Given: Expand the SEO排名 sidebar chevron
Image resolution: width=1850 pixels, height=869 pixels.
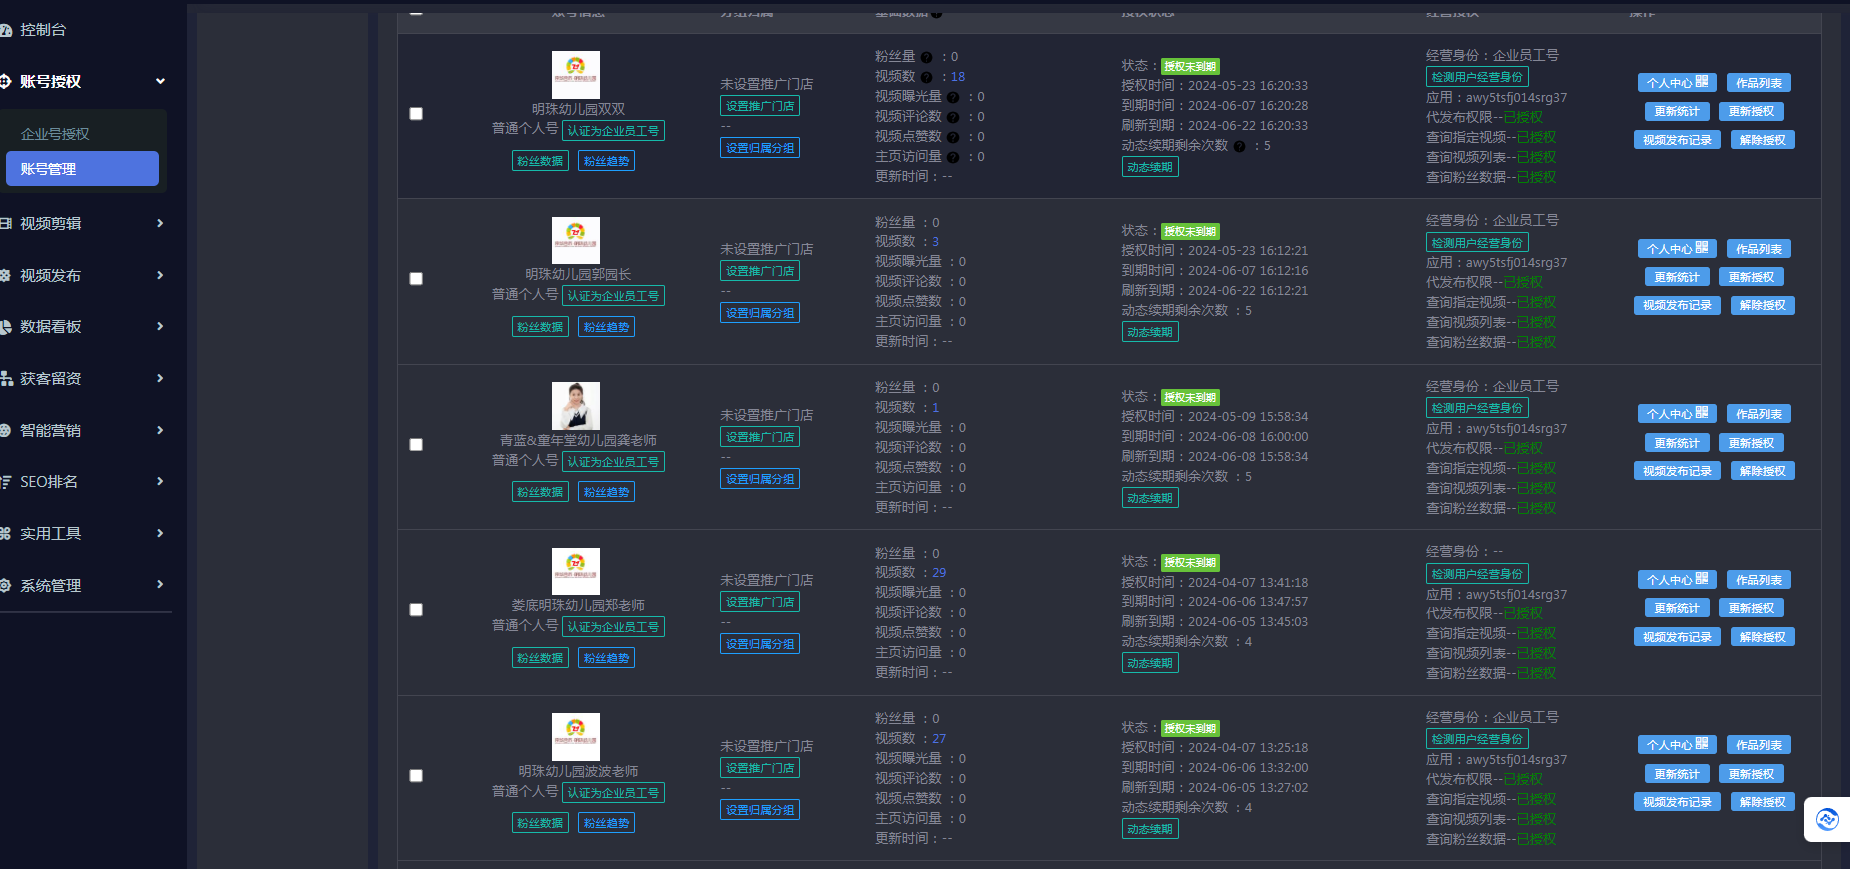Looking at the screenshot, I should coord(160,482).
